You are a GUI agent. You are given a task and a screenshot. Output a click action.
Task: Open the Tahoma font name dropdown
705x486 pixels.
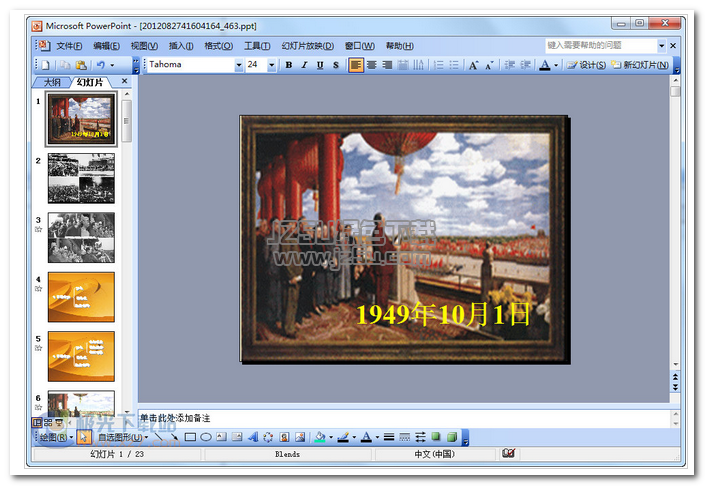coord(239,65)
